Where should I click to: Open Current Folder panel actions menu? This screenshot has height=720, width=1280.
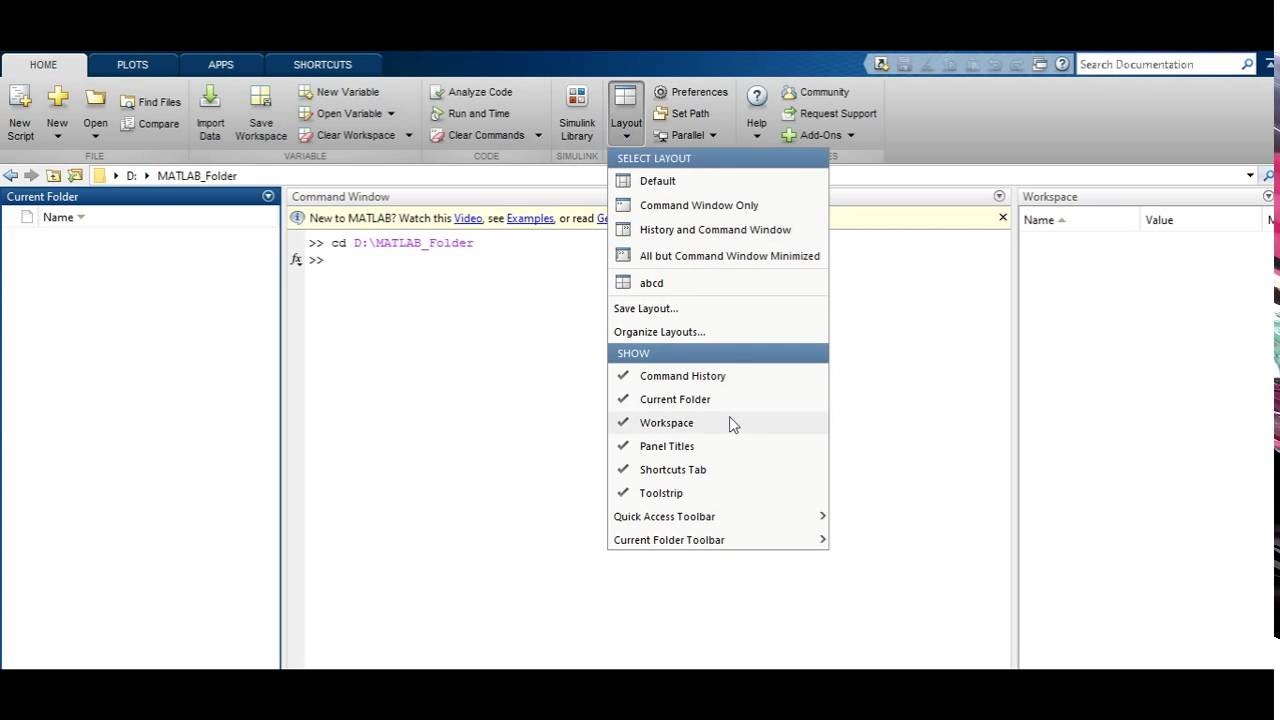point(268,196)
